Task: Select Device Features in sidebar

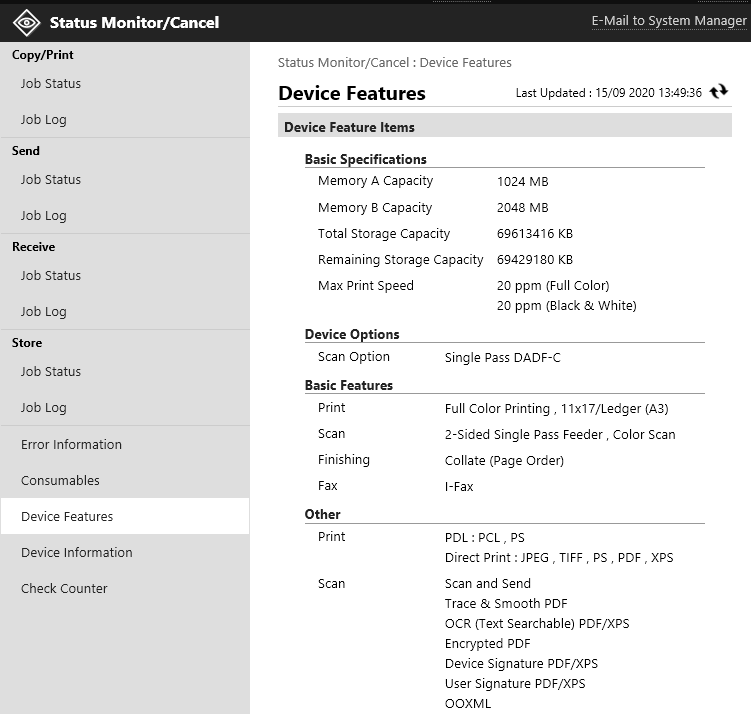Action: pos(67,517)
